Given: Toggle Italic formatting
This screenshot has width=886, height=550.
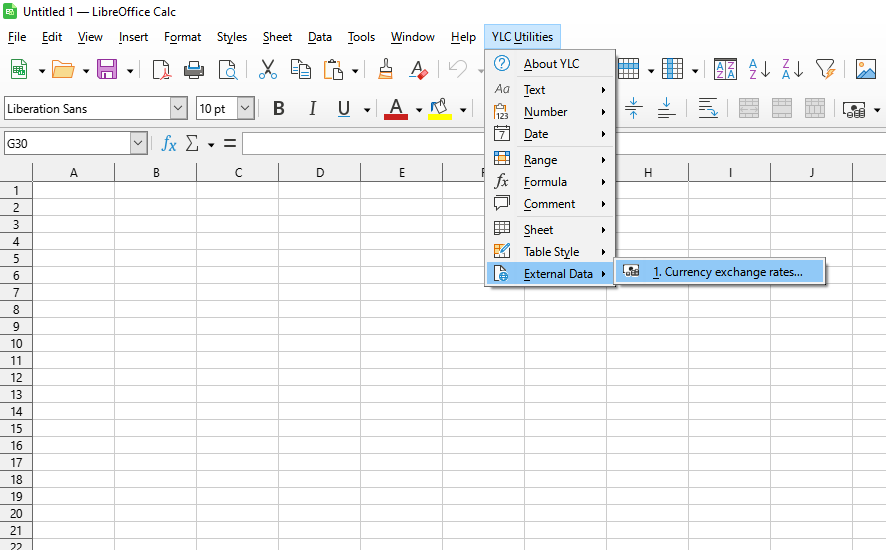Looking at the screenshot, I should pos(312,109).
